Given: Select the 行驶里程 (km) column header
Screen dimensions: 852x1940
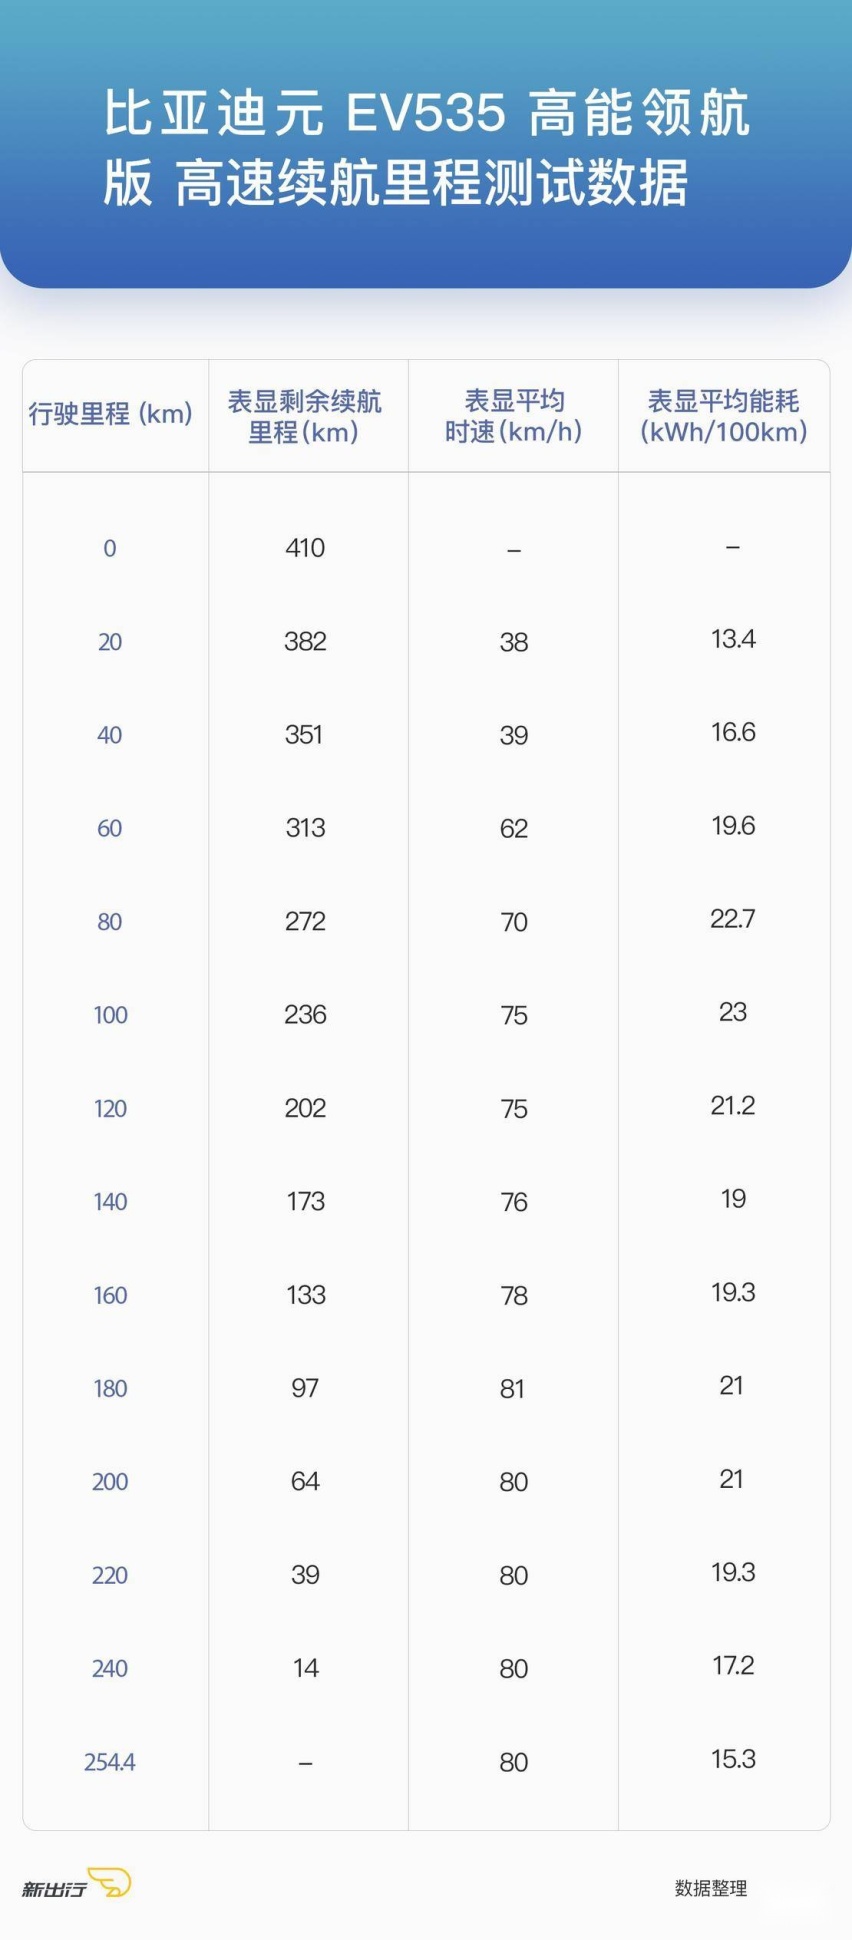Looking at the screenshot, I should point(110,413).
